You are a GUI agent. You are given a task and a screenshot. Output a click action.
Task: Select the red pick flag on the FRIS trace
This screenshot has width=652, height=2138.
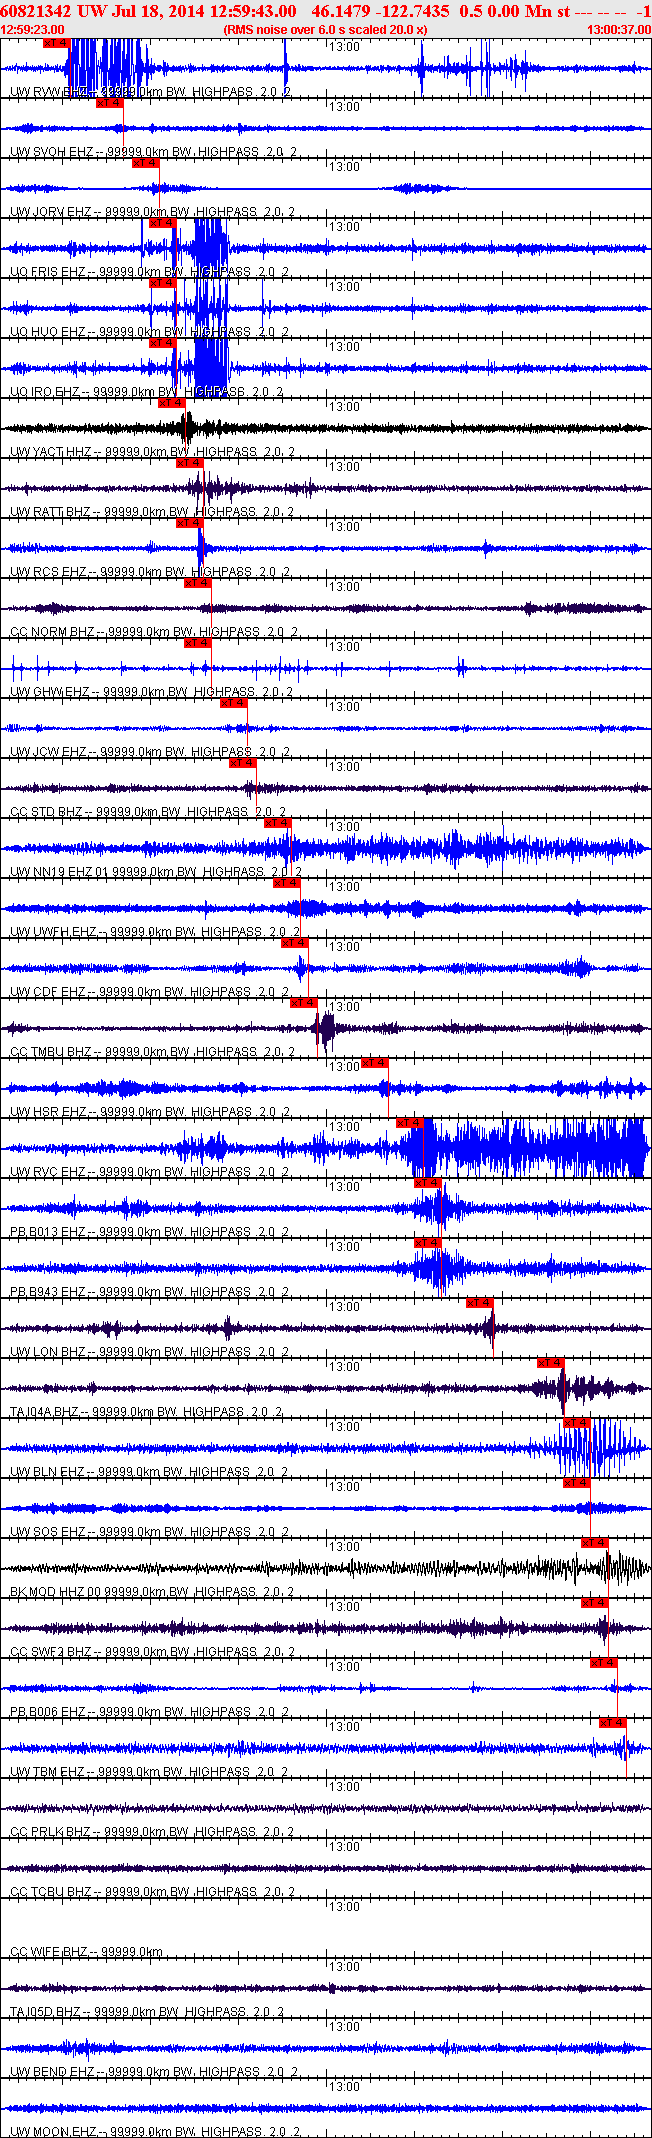click(163, 223)
